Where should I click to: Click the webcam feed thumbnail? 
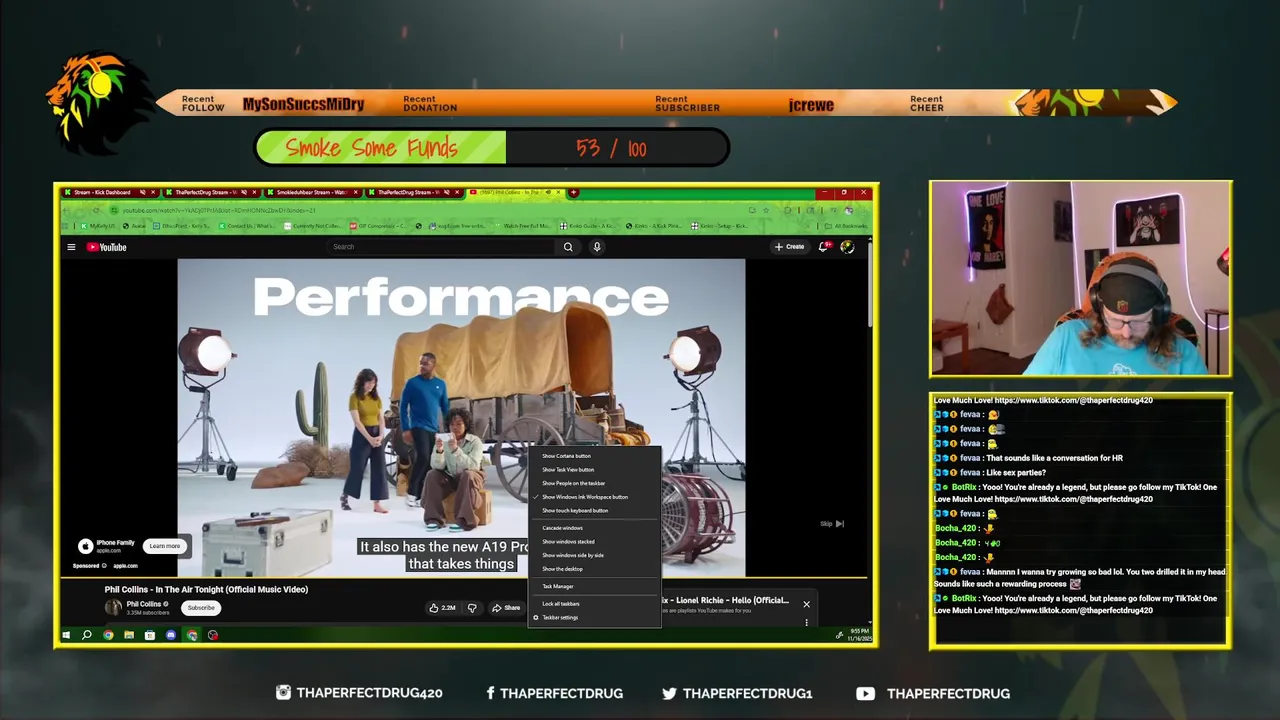[x=1081, y=279]
